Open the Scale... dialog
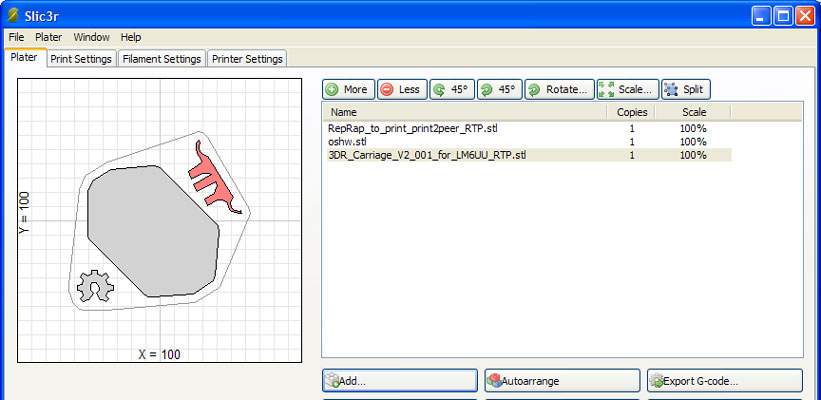Image resolution: width=821 pixels, height=400 pixels. pos(627,89)
